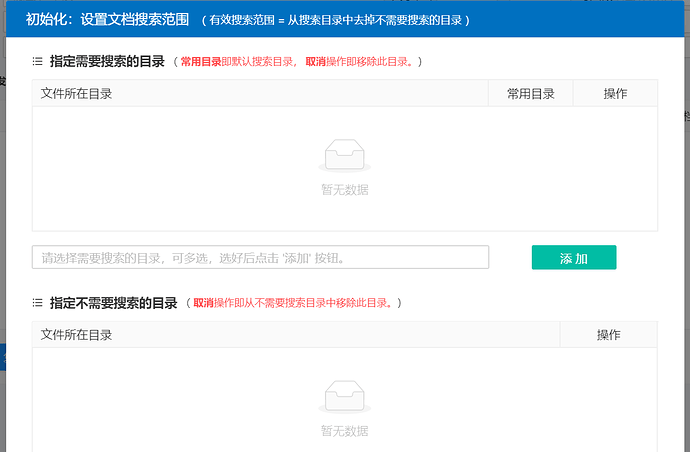690x452 pixels.
Task: Select the 操作 header in the lower table
Action: pyautogui.click(x=608, y=335)
